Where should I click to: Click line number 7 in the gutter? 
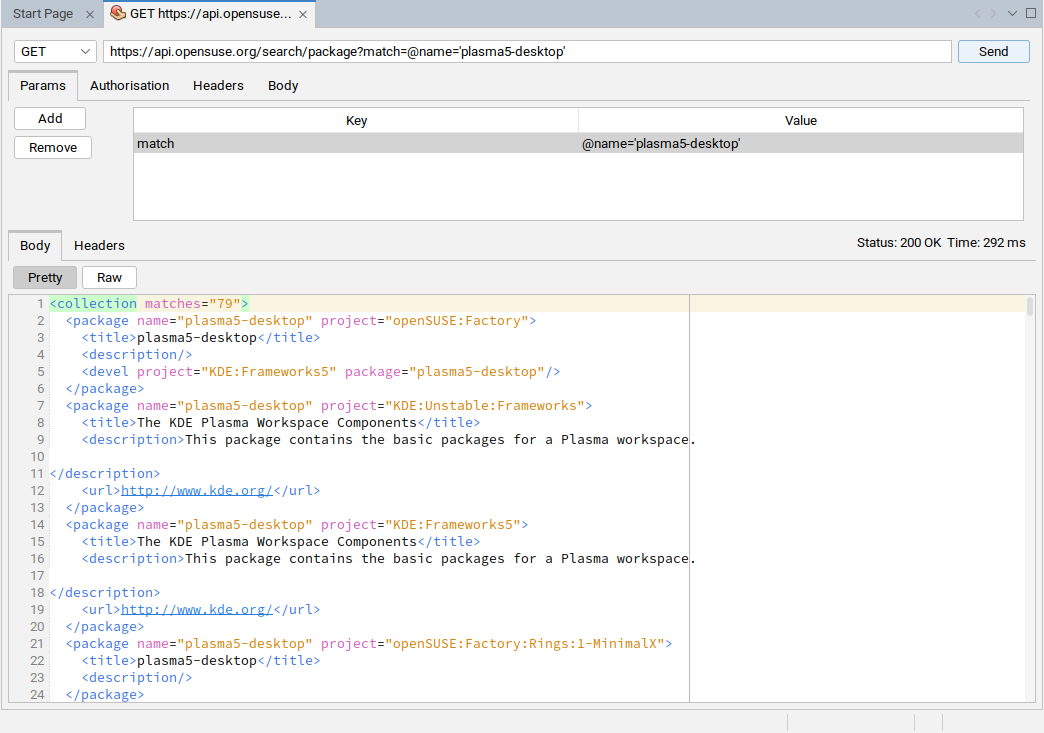[x=40, y=405]
